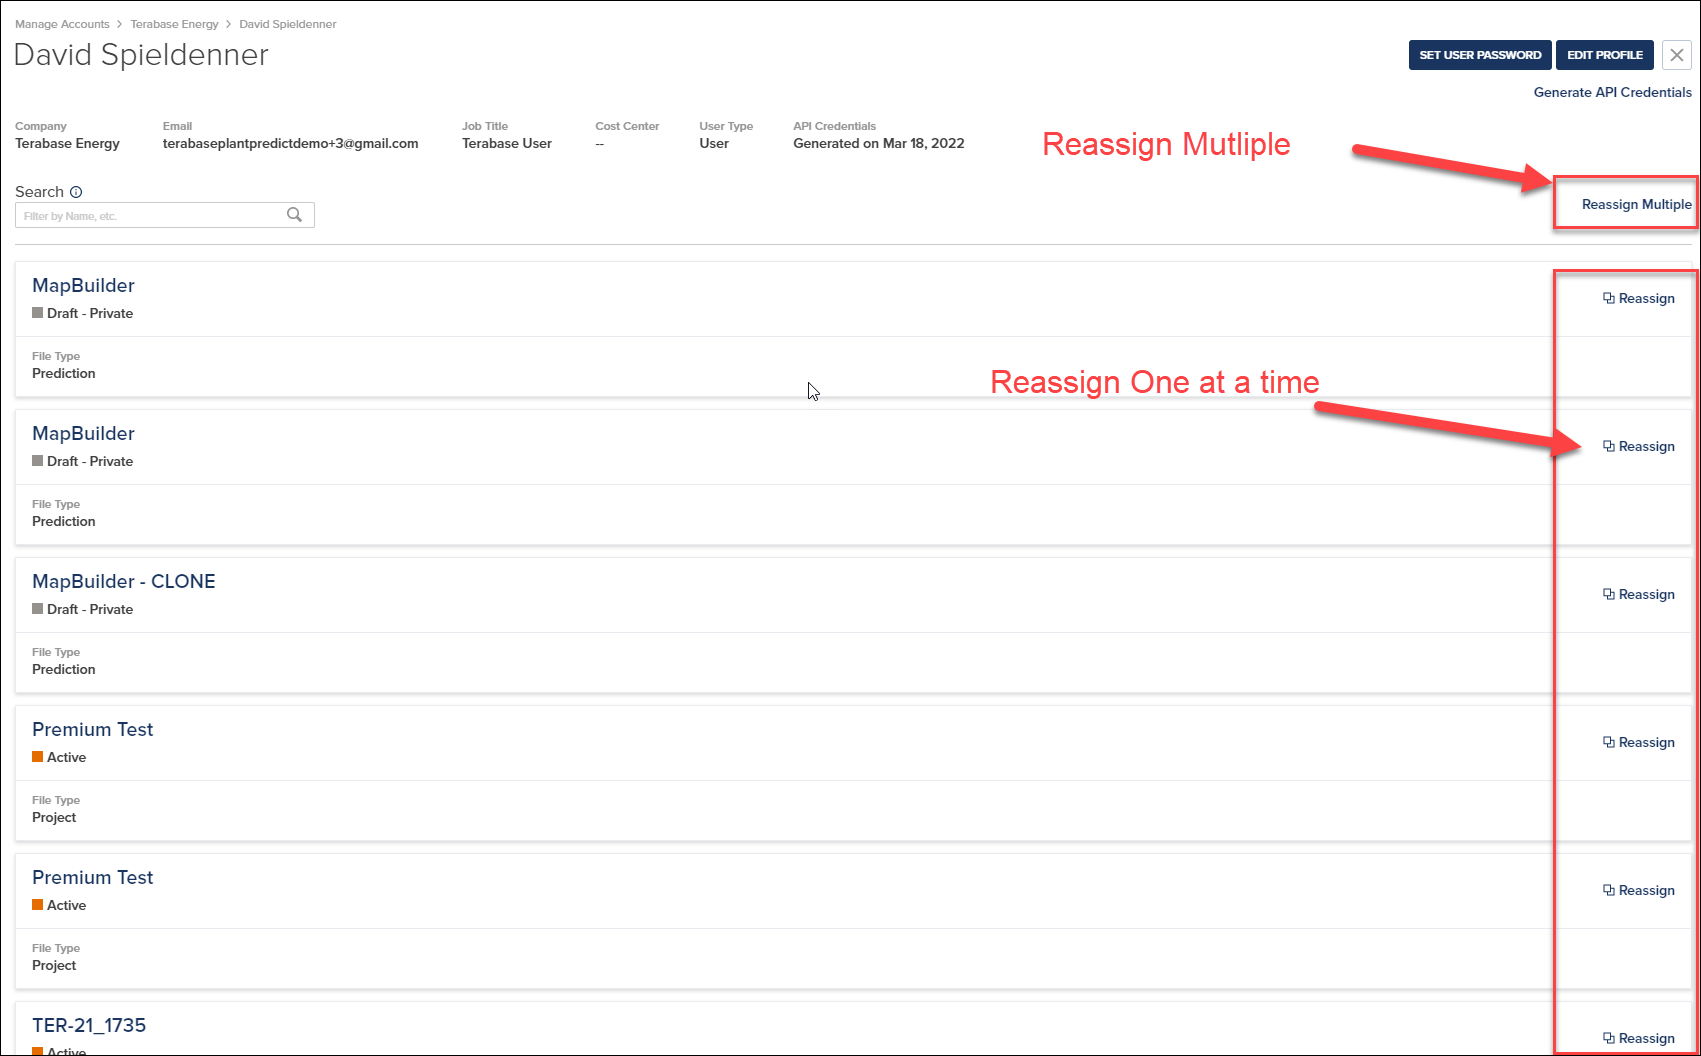
Task: Select the David Spieldenner breadcrumb
Action: coord(288,24)
